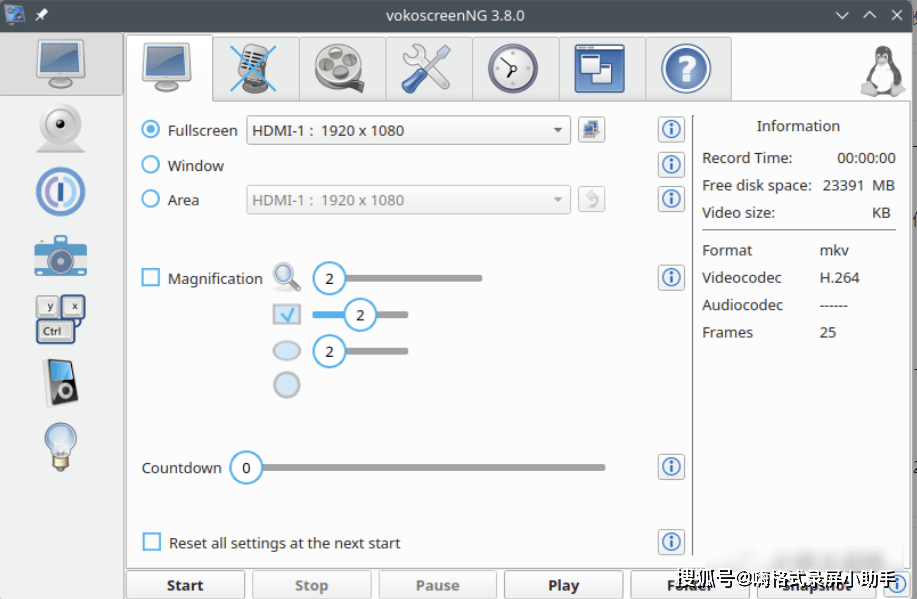The height and width of the screenshot is (599, 917).
Task: Check Reset all settings at next start
Action: (151, 542)
